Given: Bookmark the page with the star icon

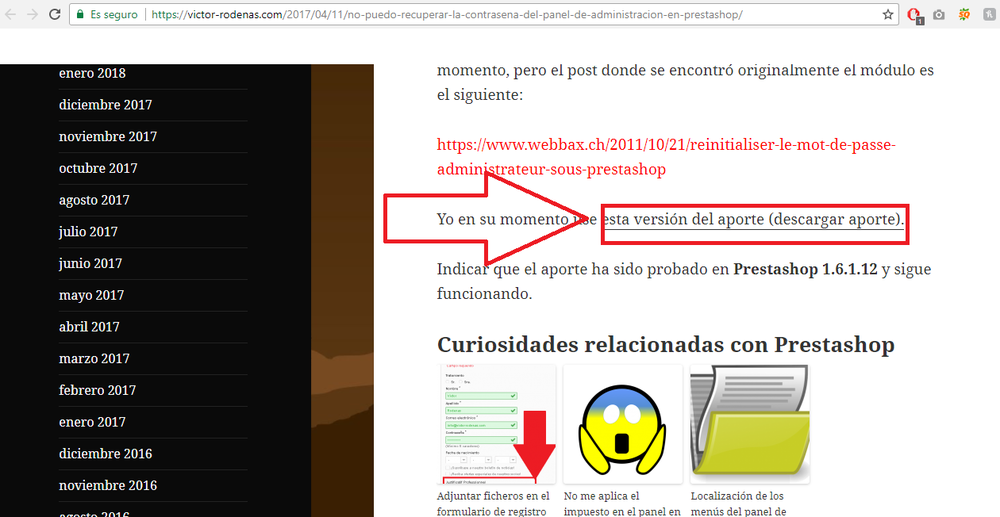Looking at the screenshot, I should click(888, 14).
